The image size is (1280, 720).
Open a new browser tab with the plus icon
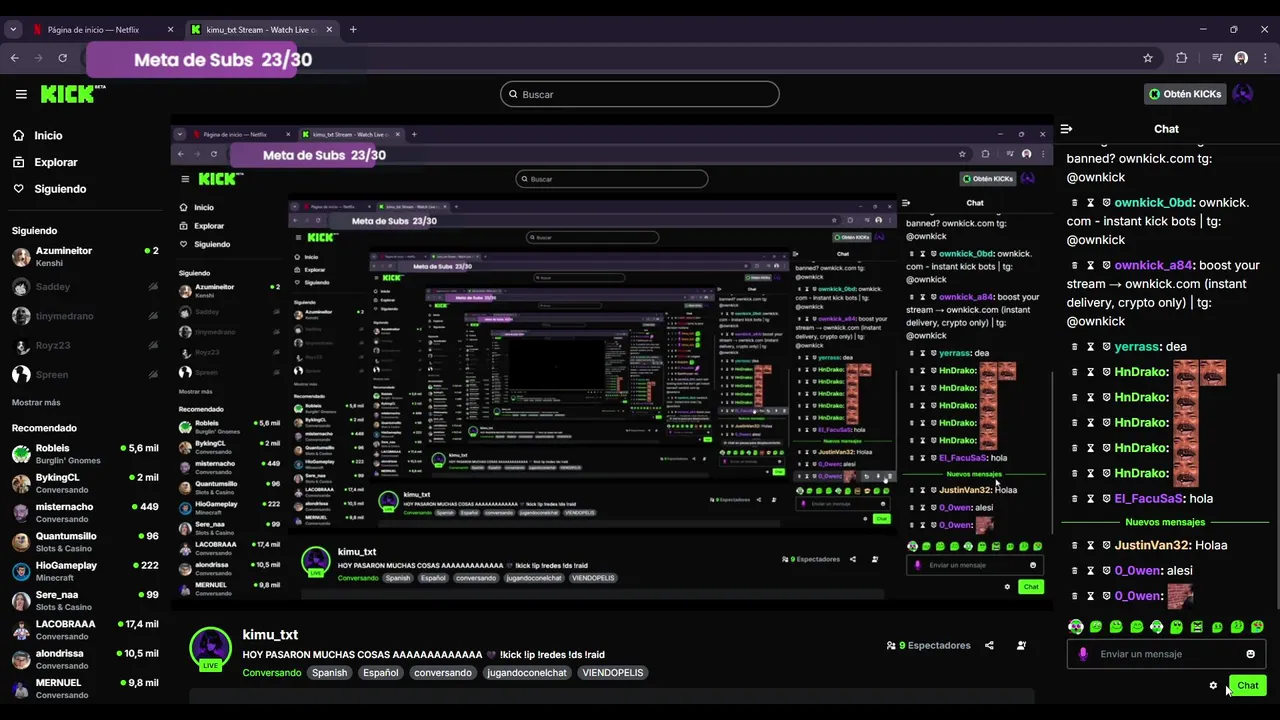pyautogui.click(x=353, y=30)
